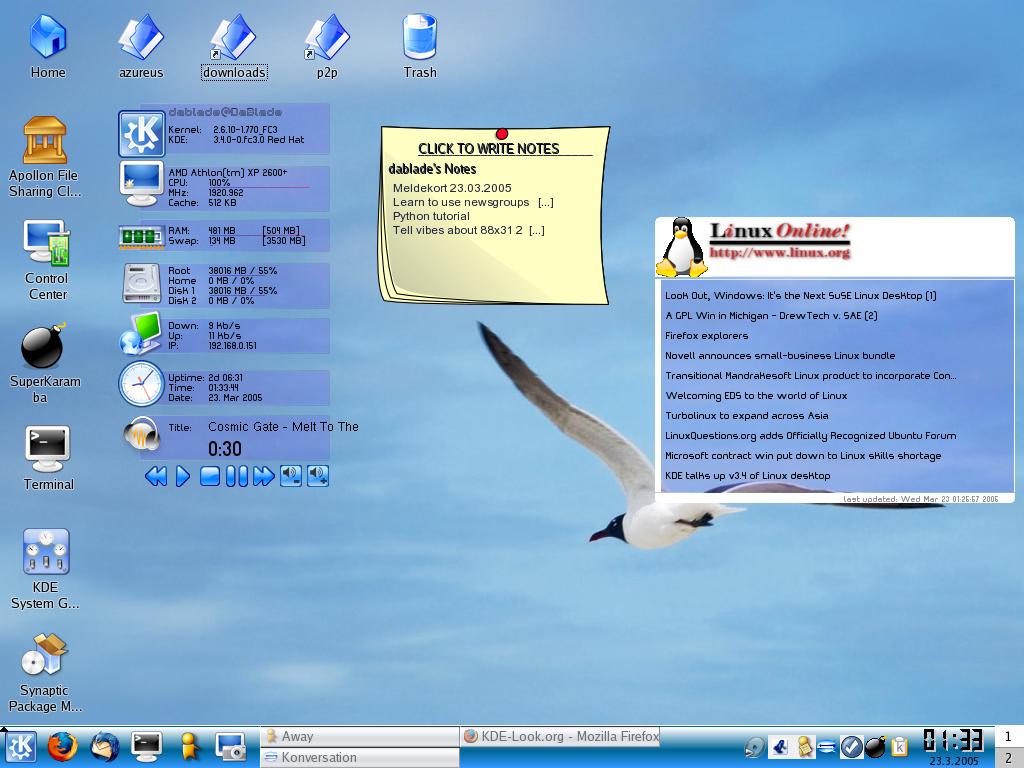Screen dimensions: 1024x768
Task: Launch KDE System Guard icon
Action: tap(45, 568)
